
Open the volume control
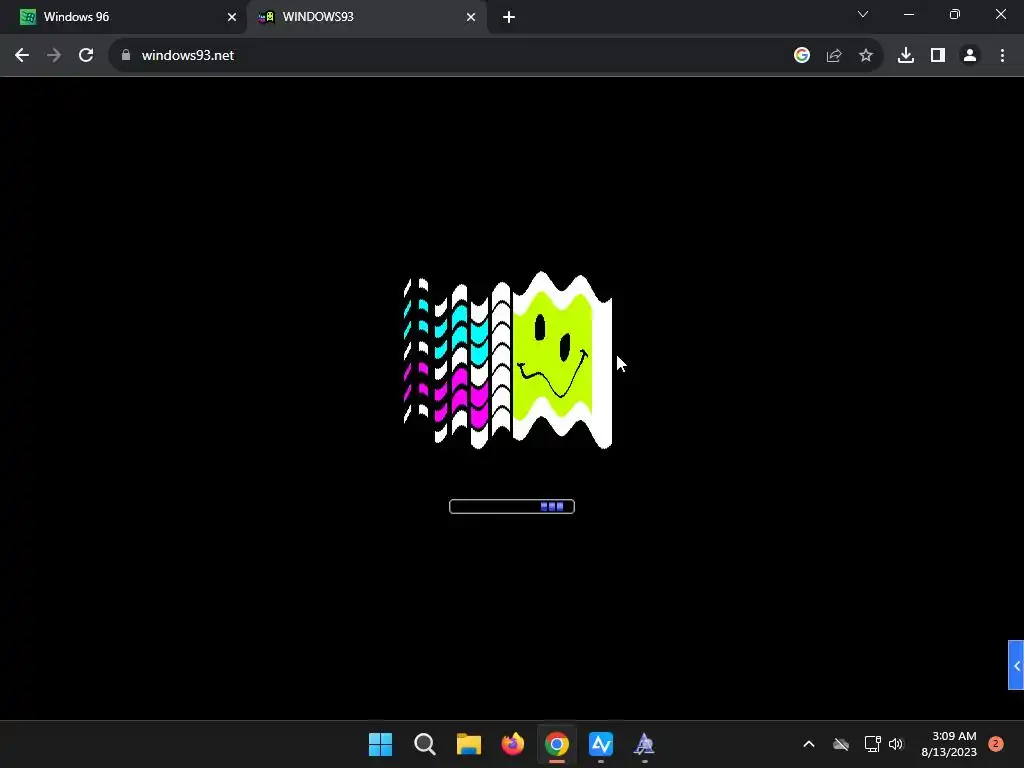point(896,744)
